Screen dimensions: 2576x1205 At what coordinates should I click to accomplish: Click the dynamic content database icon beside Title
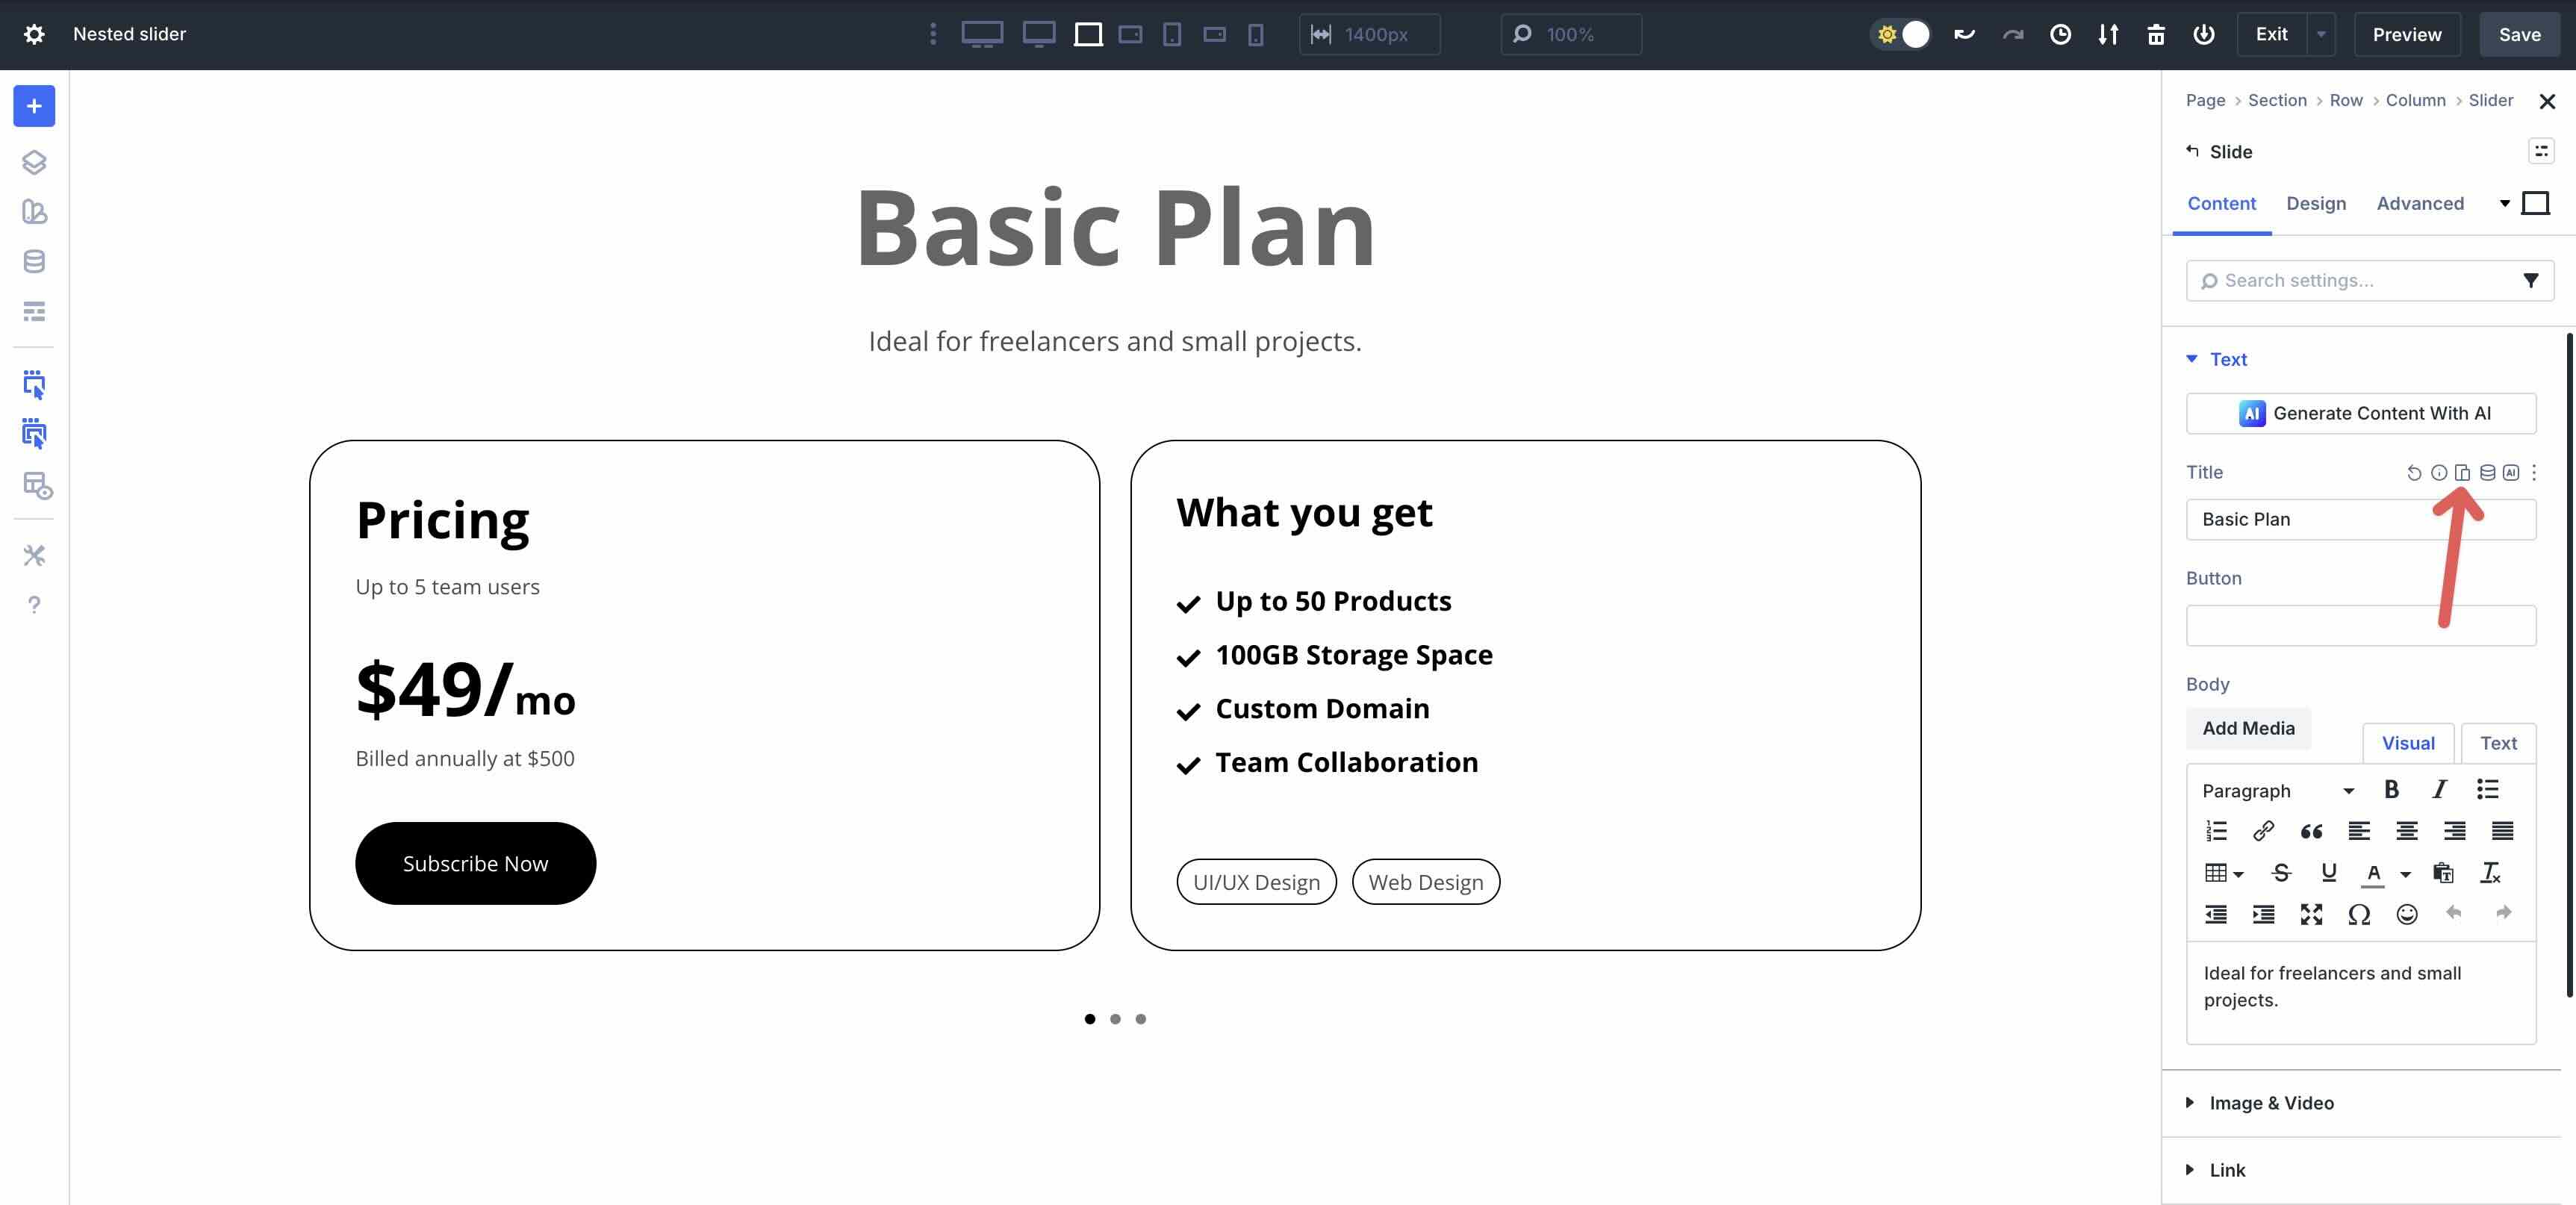2487,472
